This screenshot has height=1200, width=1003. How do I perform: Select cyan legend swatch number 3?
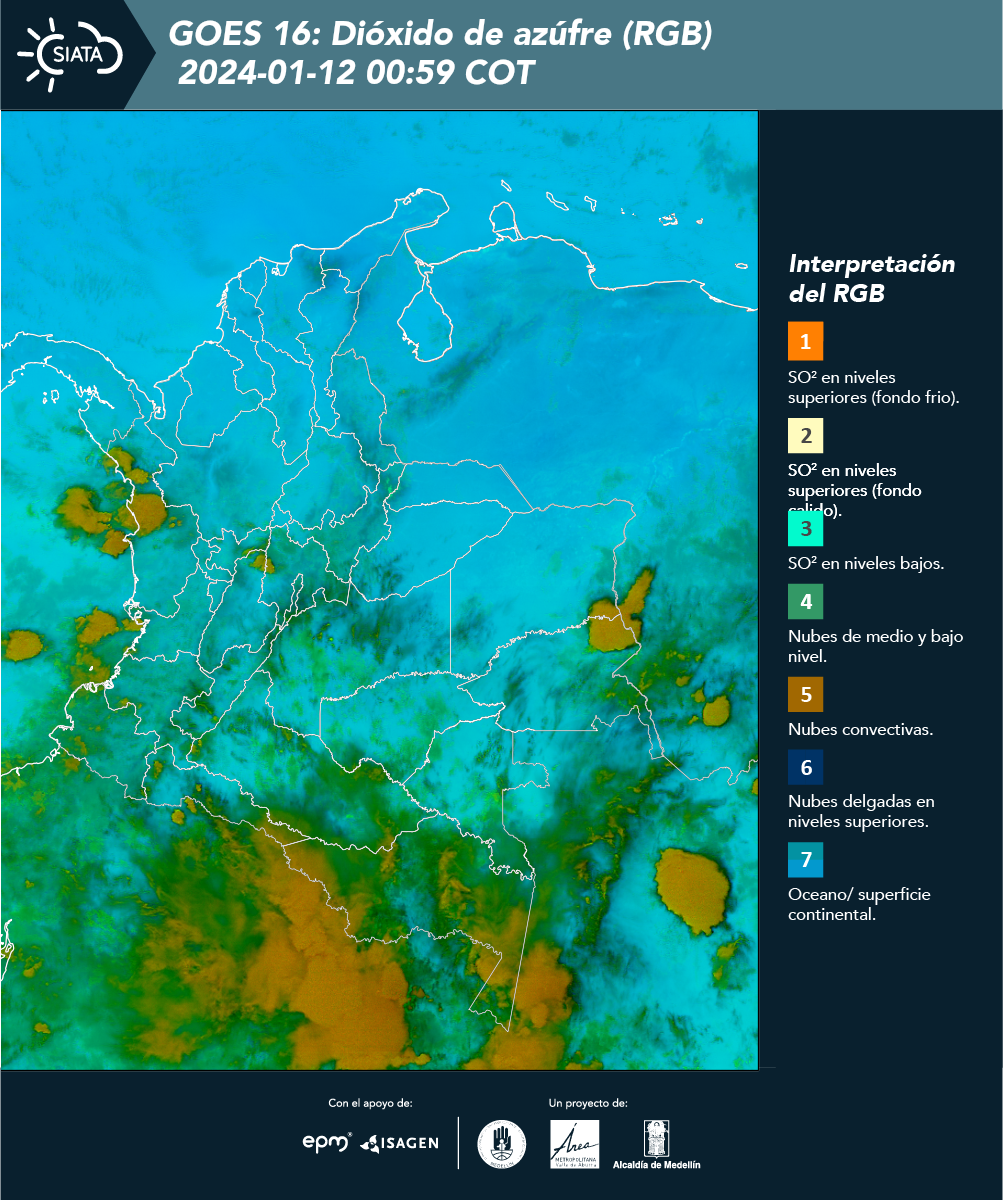click(805, 528)
